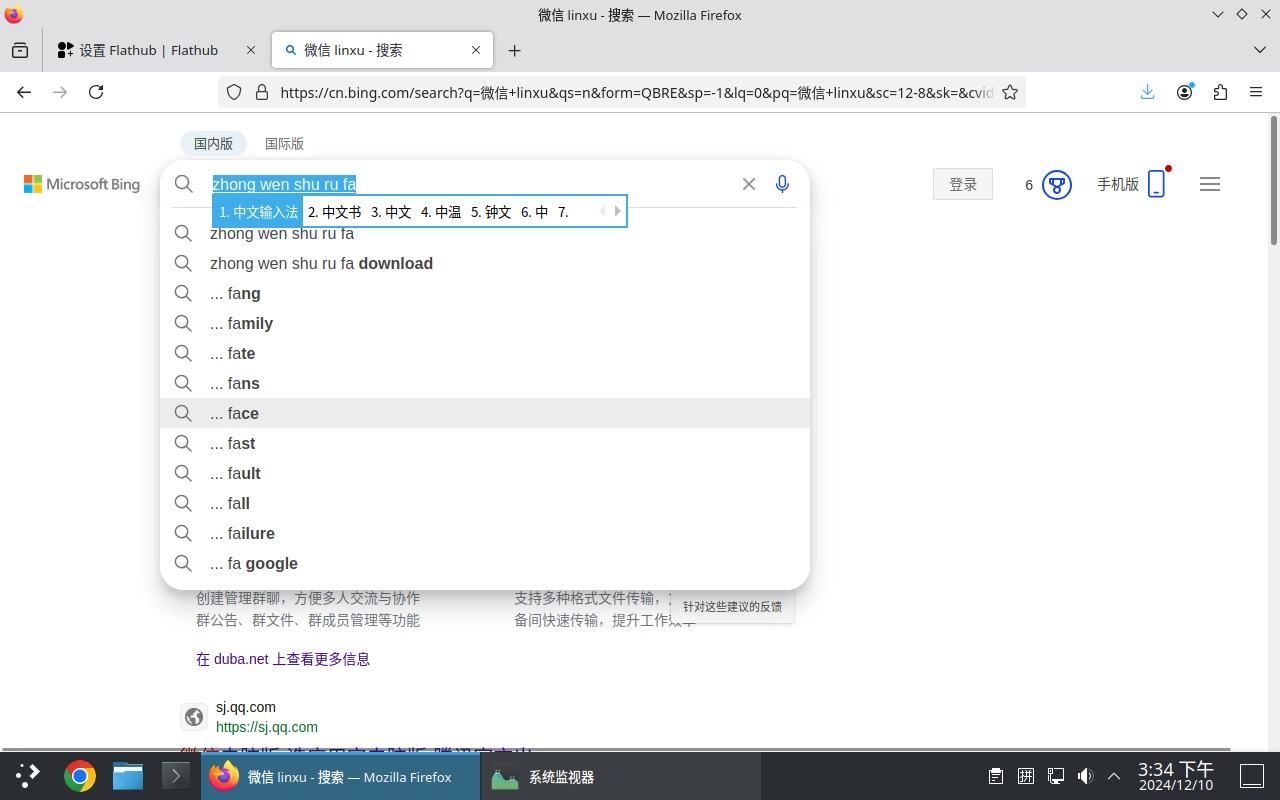
Task: Pick the fault suggestion
Action: tap(485, 473)
